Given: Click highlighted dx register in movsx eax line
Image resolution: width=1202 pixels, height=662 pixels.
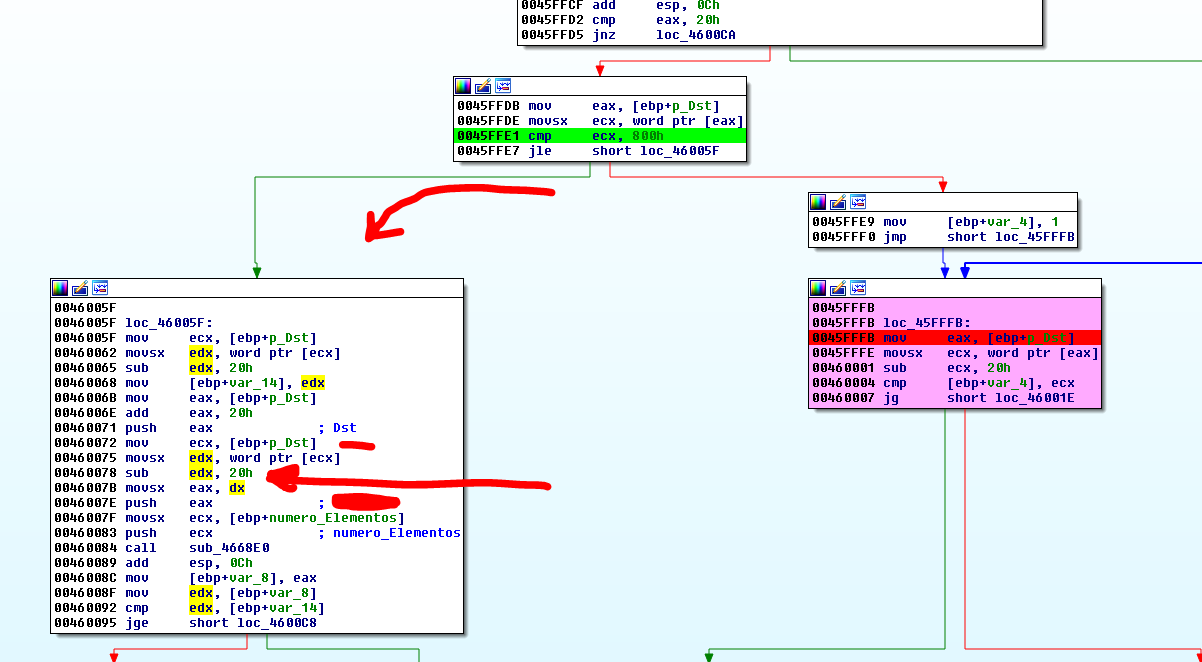Looking at the screenshot, I should pyautogui.click(x=237, y=488).
